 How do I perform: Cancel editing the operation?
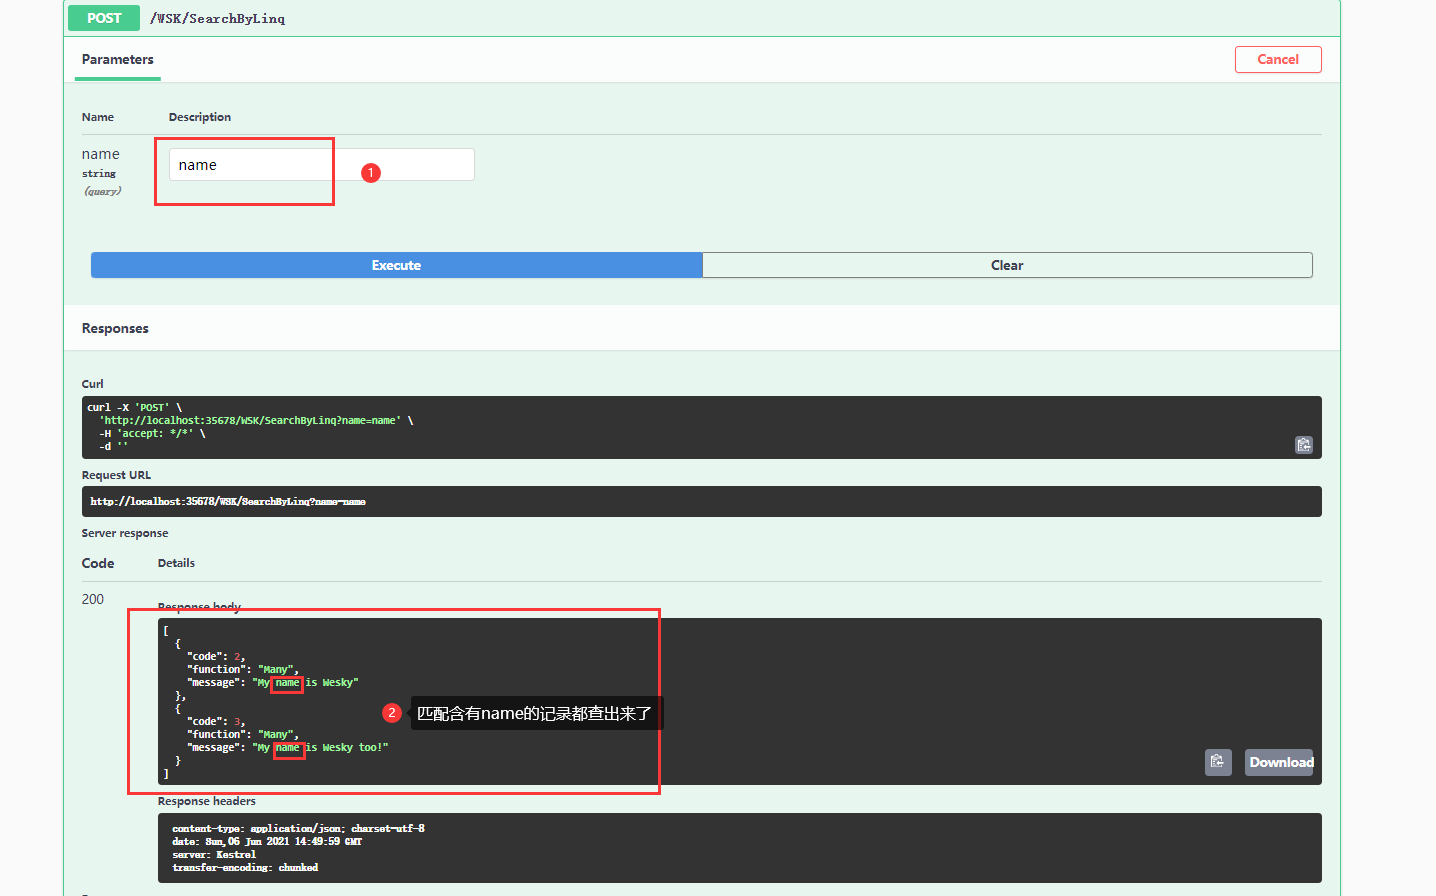point(1278,59)
